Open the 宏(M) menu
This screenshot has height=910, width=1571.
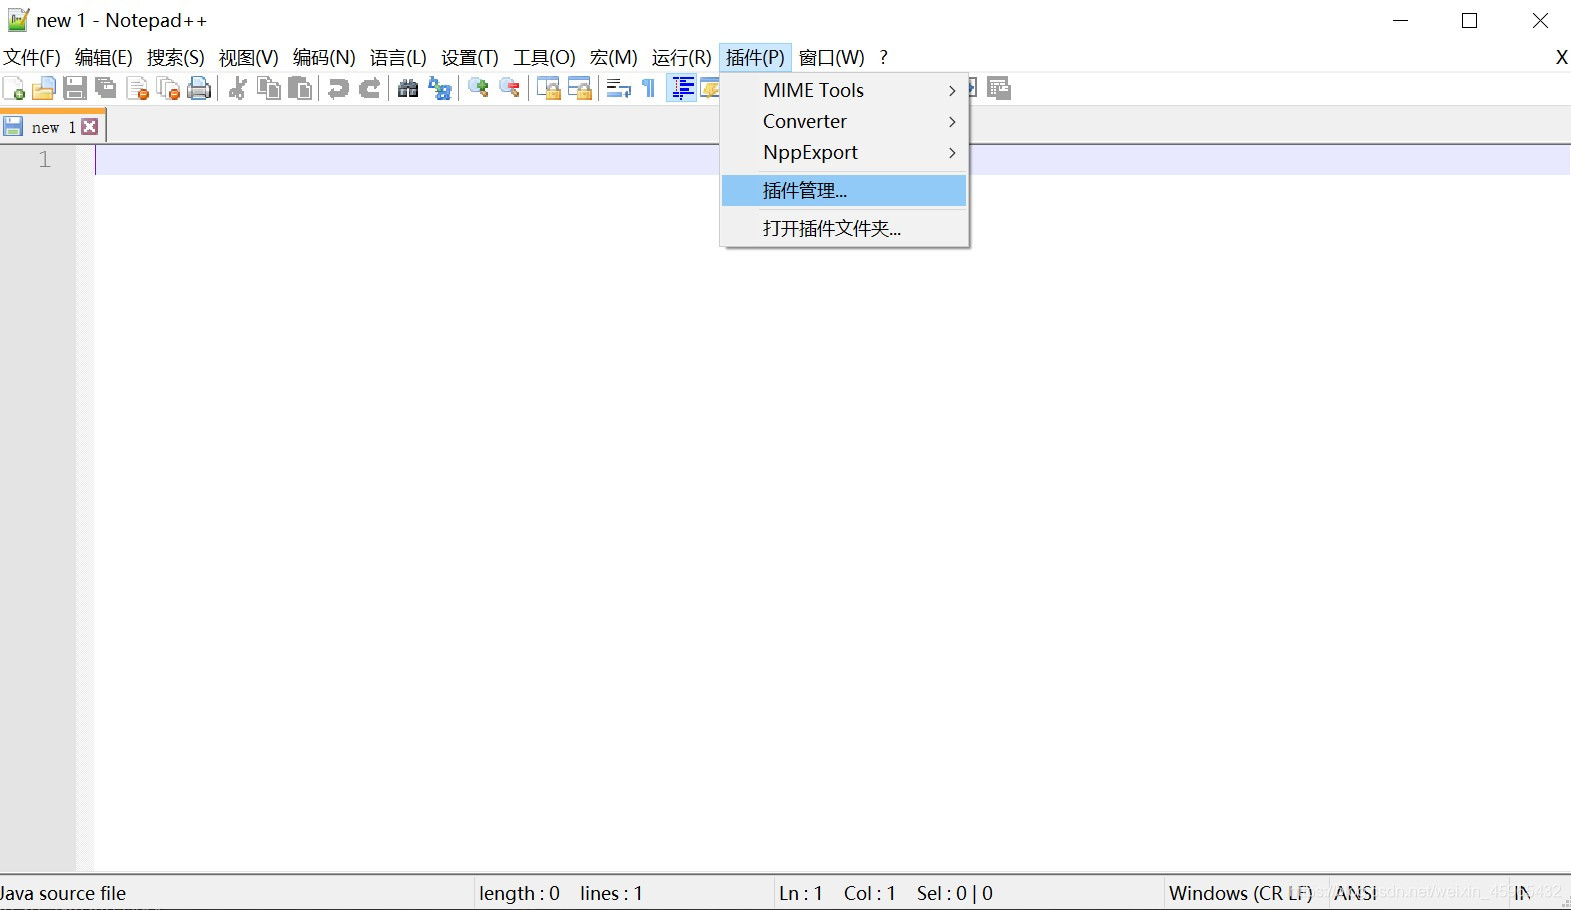(614, 58)
